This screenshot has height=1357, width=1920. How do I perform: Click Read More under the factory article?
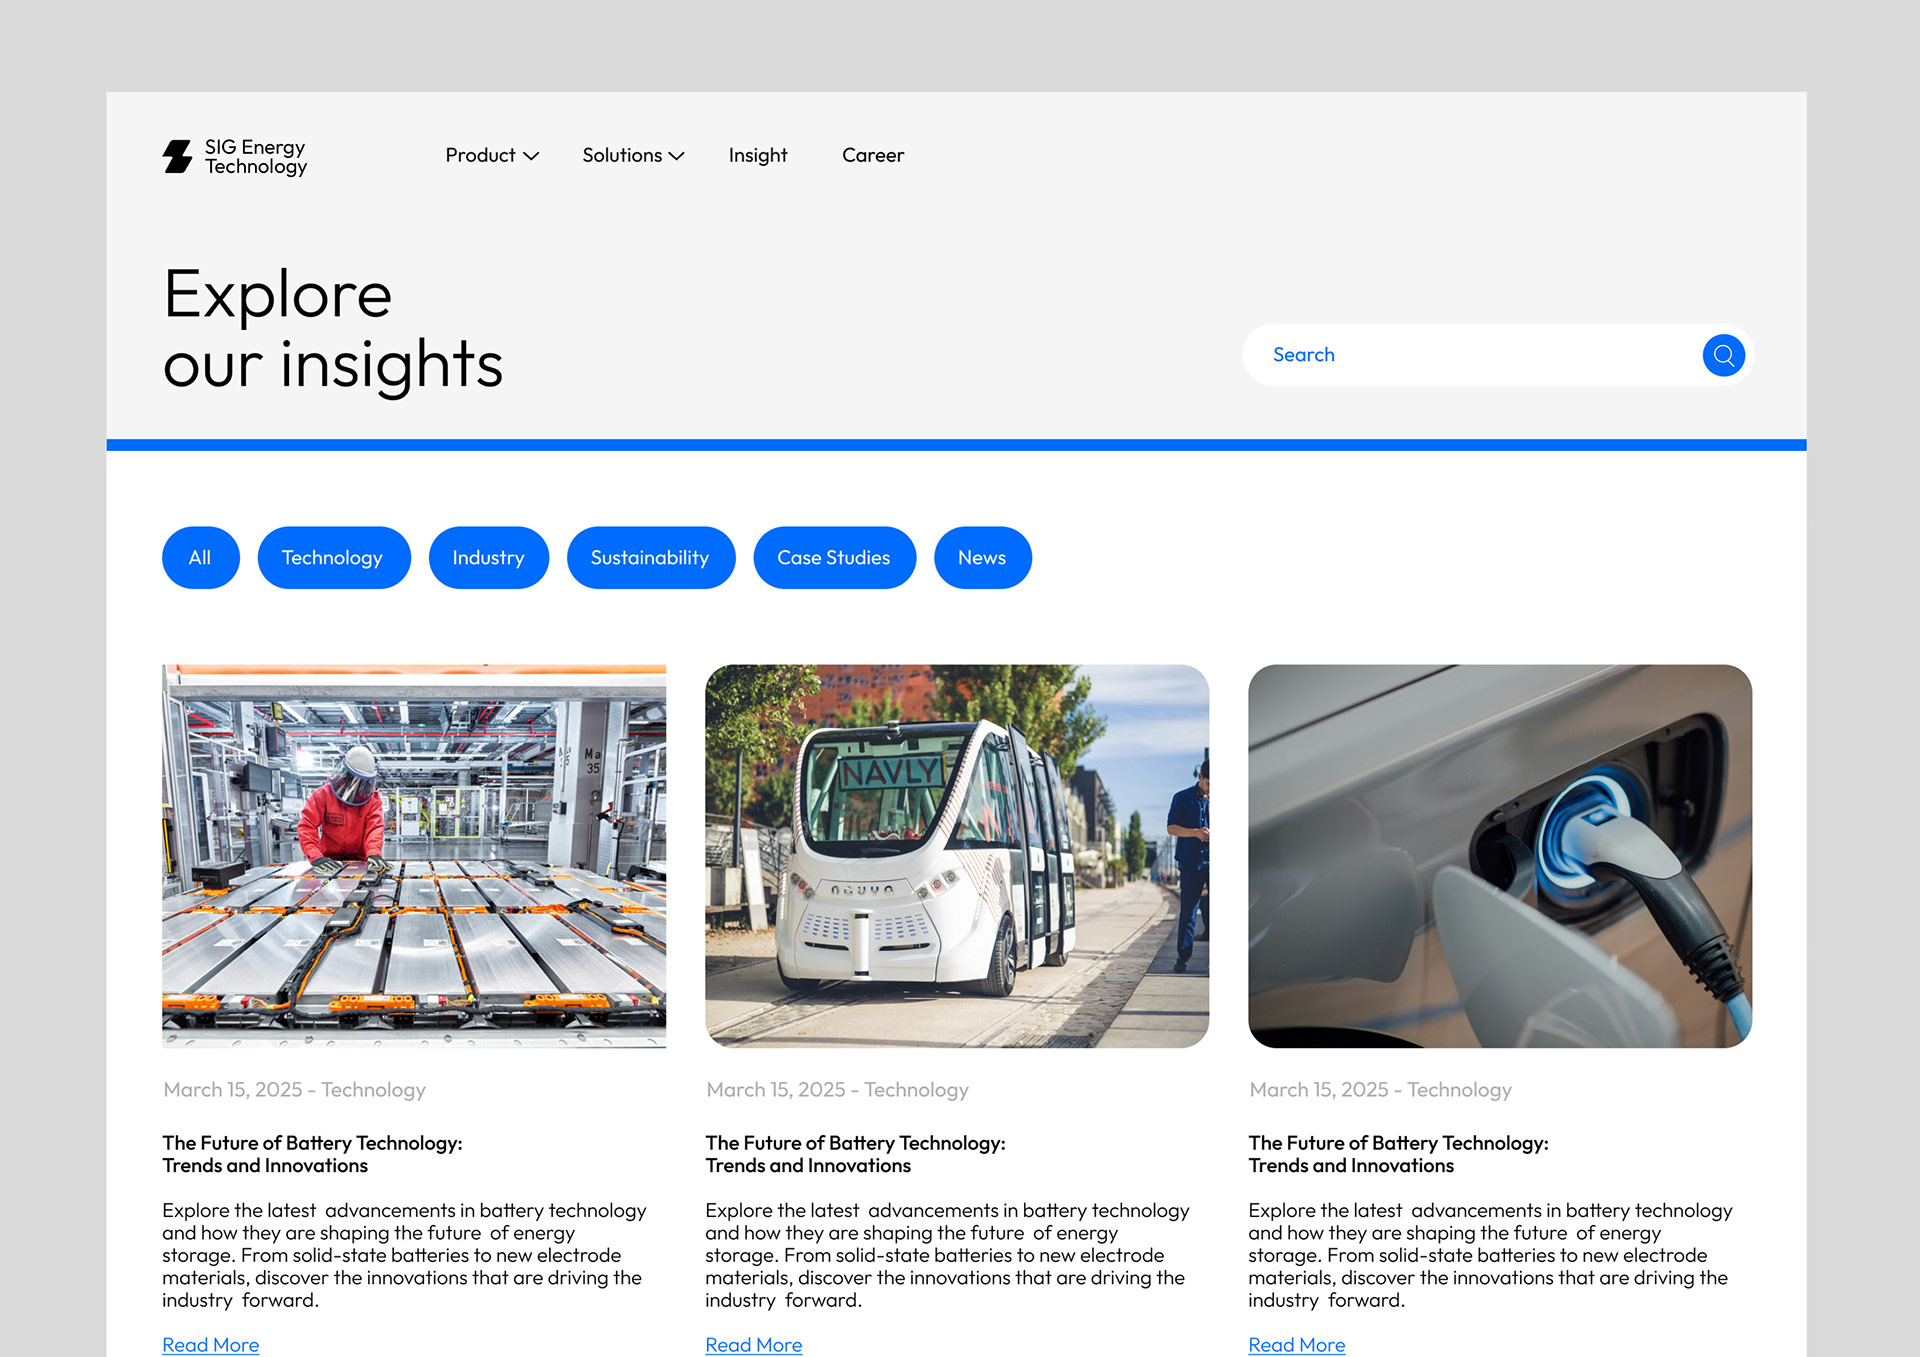pos(211,1345)
